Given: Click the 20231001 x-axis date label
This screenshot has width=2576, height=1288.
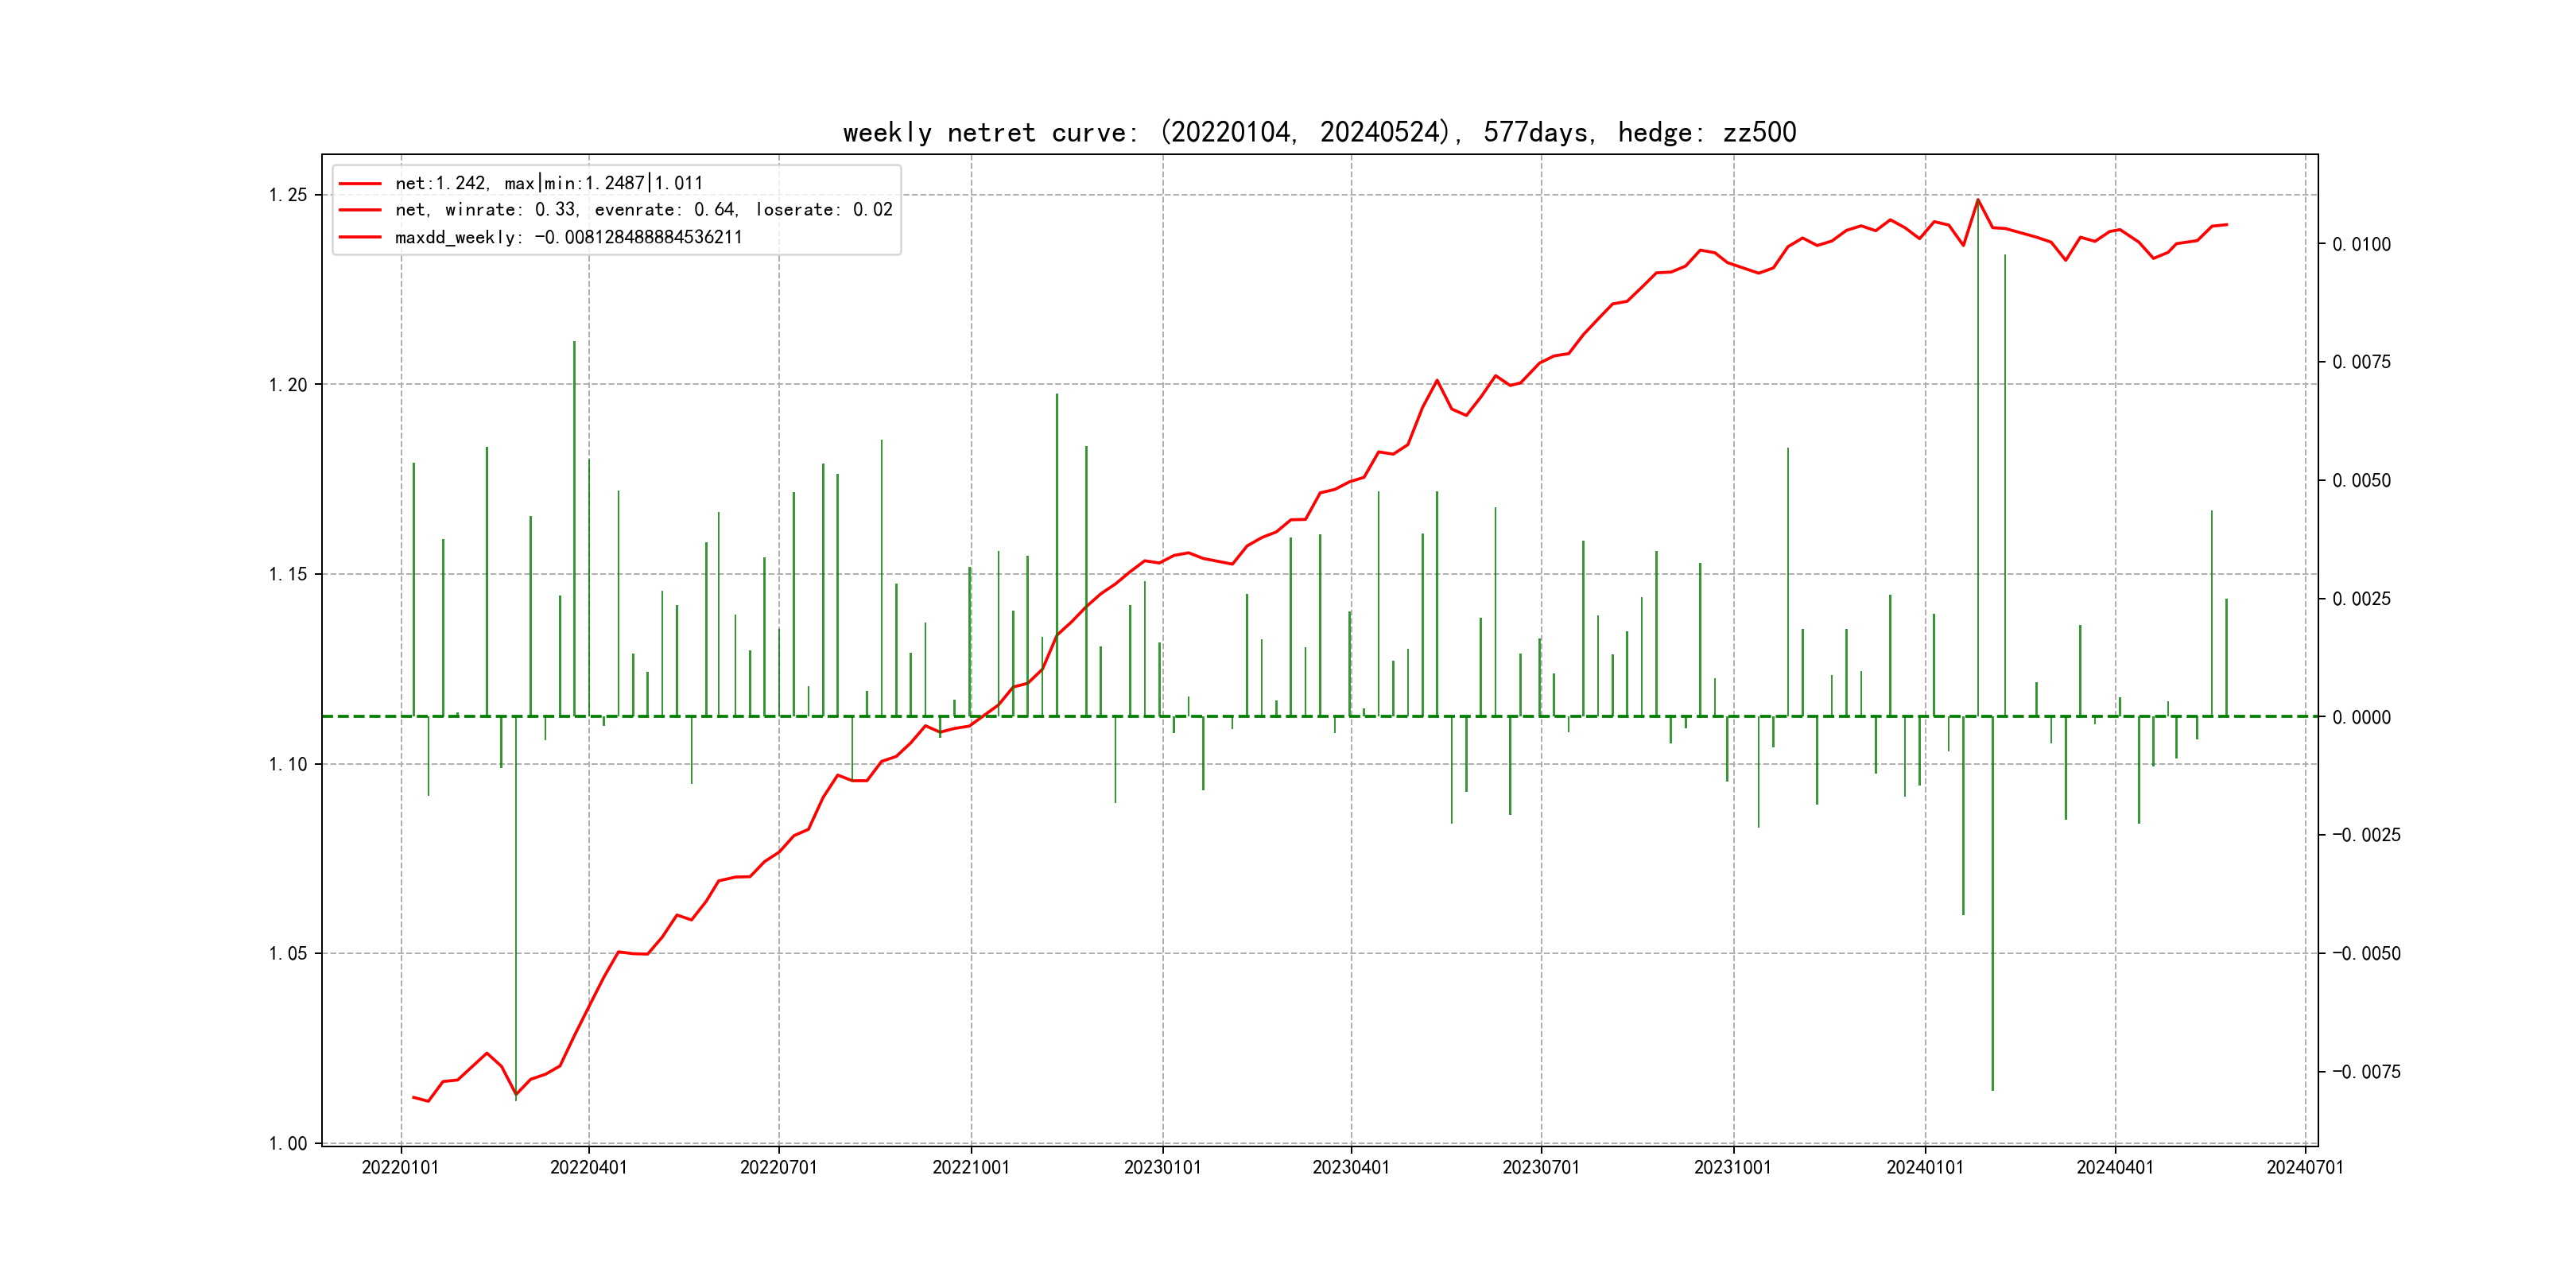Looking at the screenshot, I should (1733, 1167).
